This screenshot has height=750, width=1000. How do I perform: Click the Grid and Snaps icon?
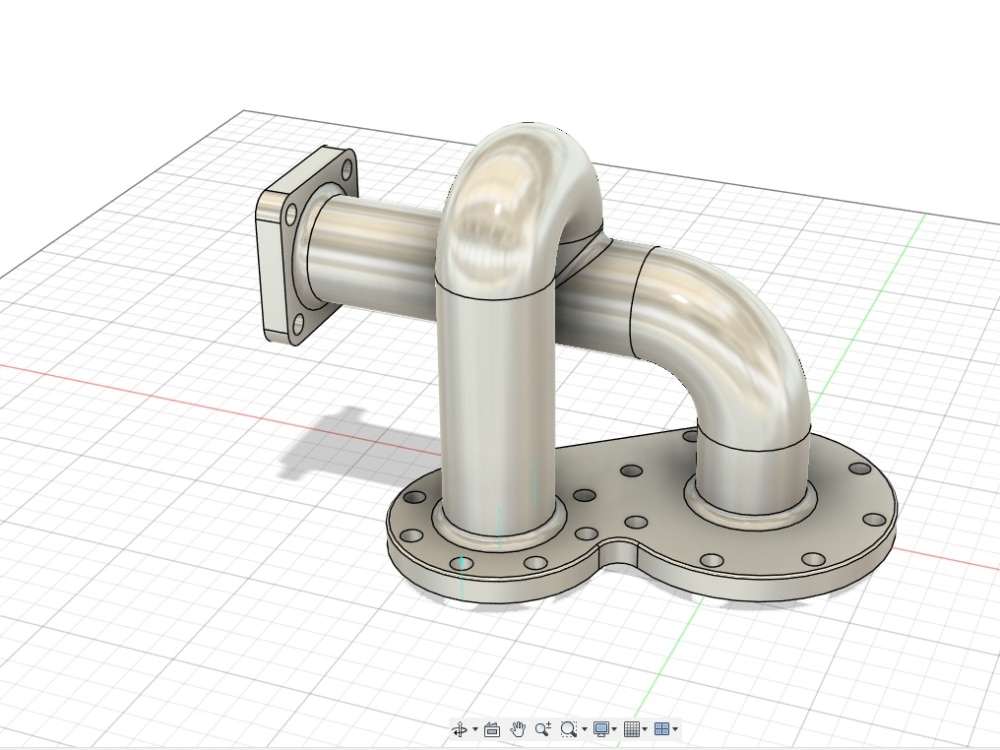click(x=631, y=729)
